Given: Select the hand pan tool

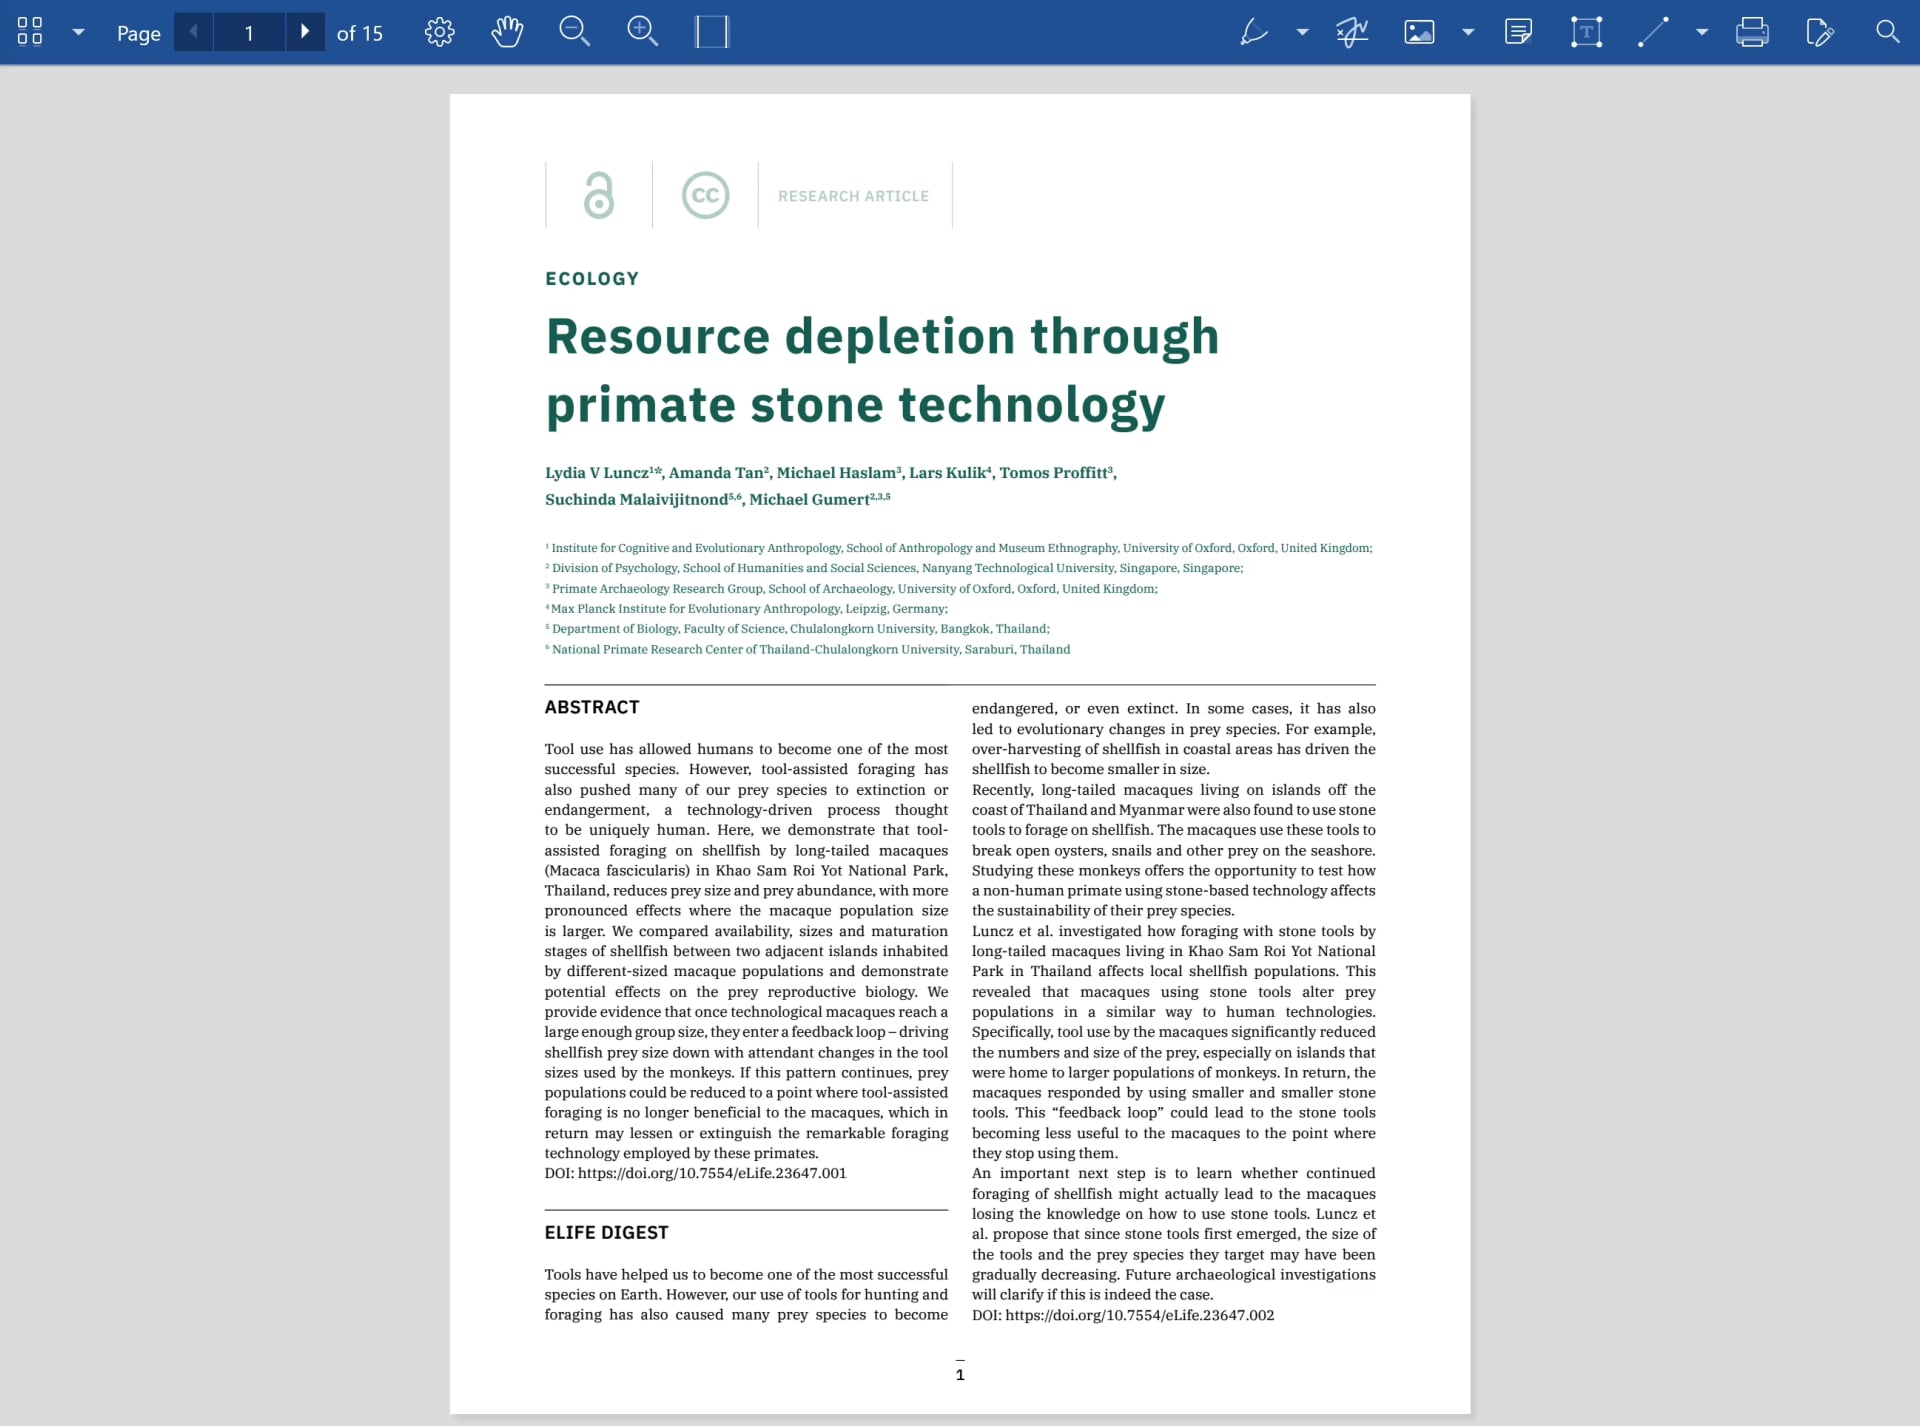Looking at the screenshot, I should [507, 32].
